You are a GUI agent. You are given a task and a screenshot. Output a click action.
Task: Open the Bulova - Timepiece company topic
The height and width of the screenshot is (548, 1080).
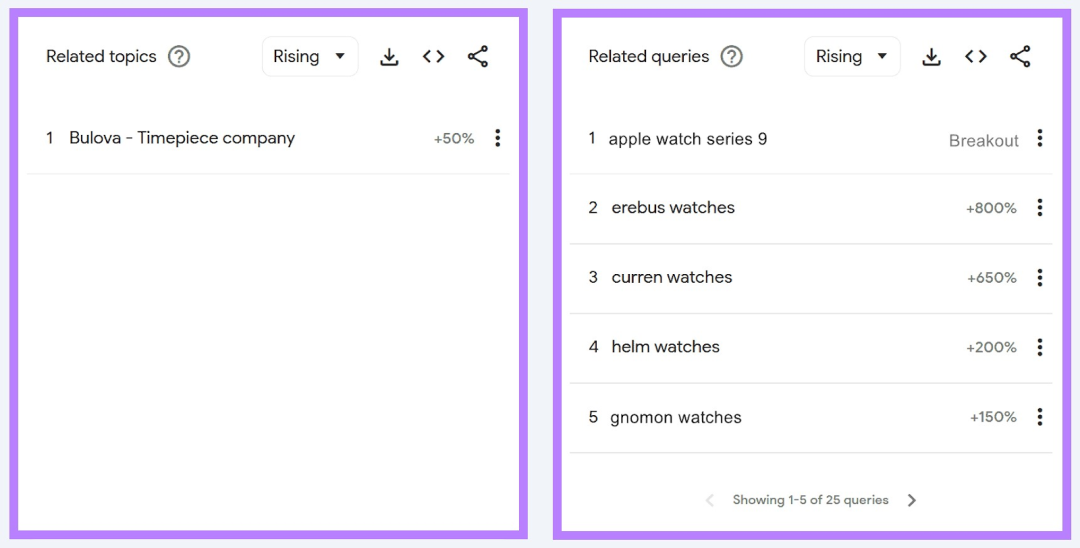(x=182, y=138)
